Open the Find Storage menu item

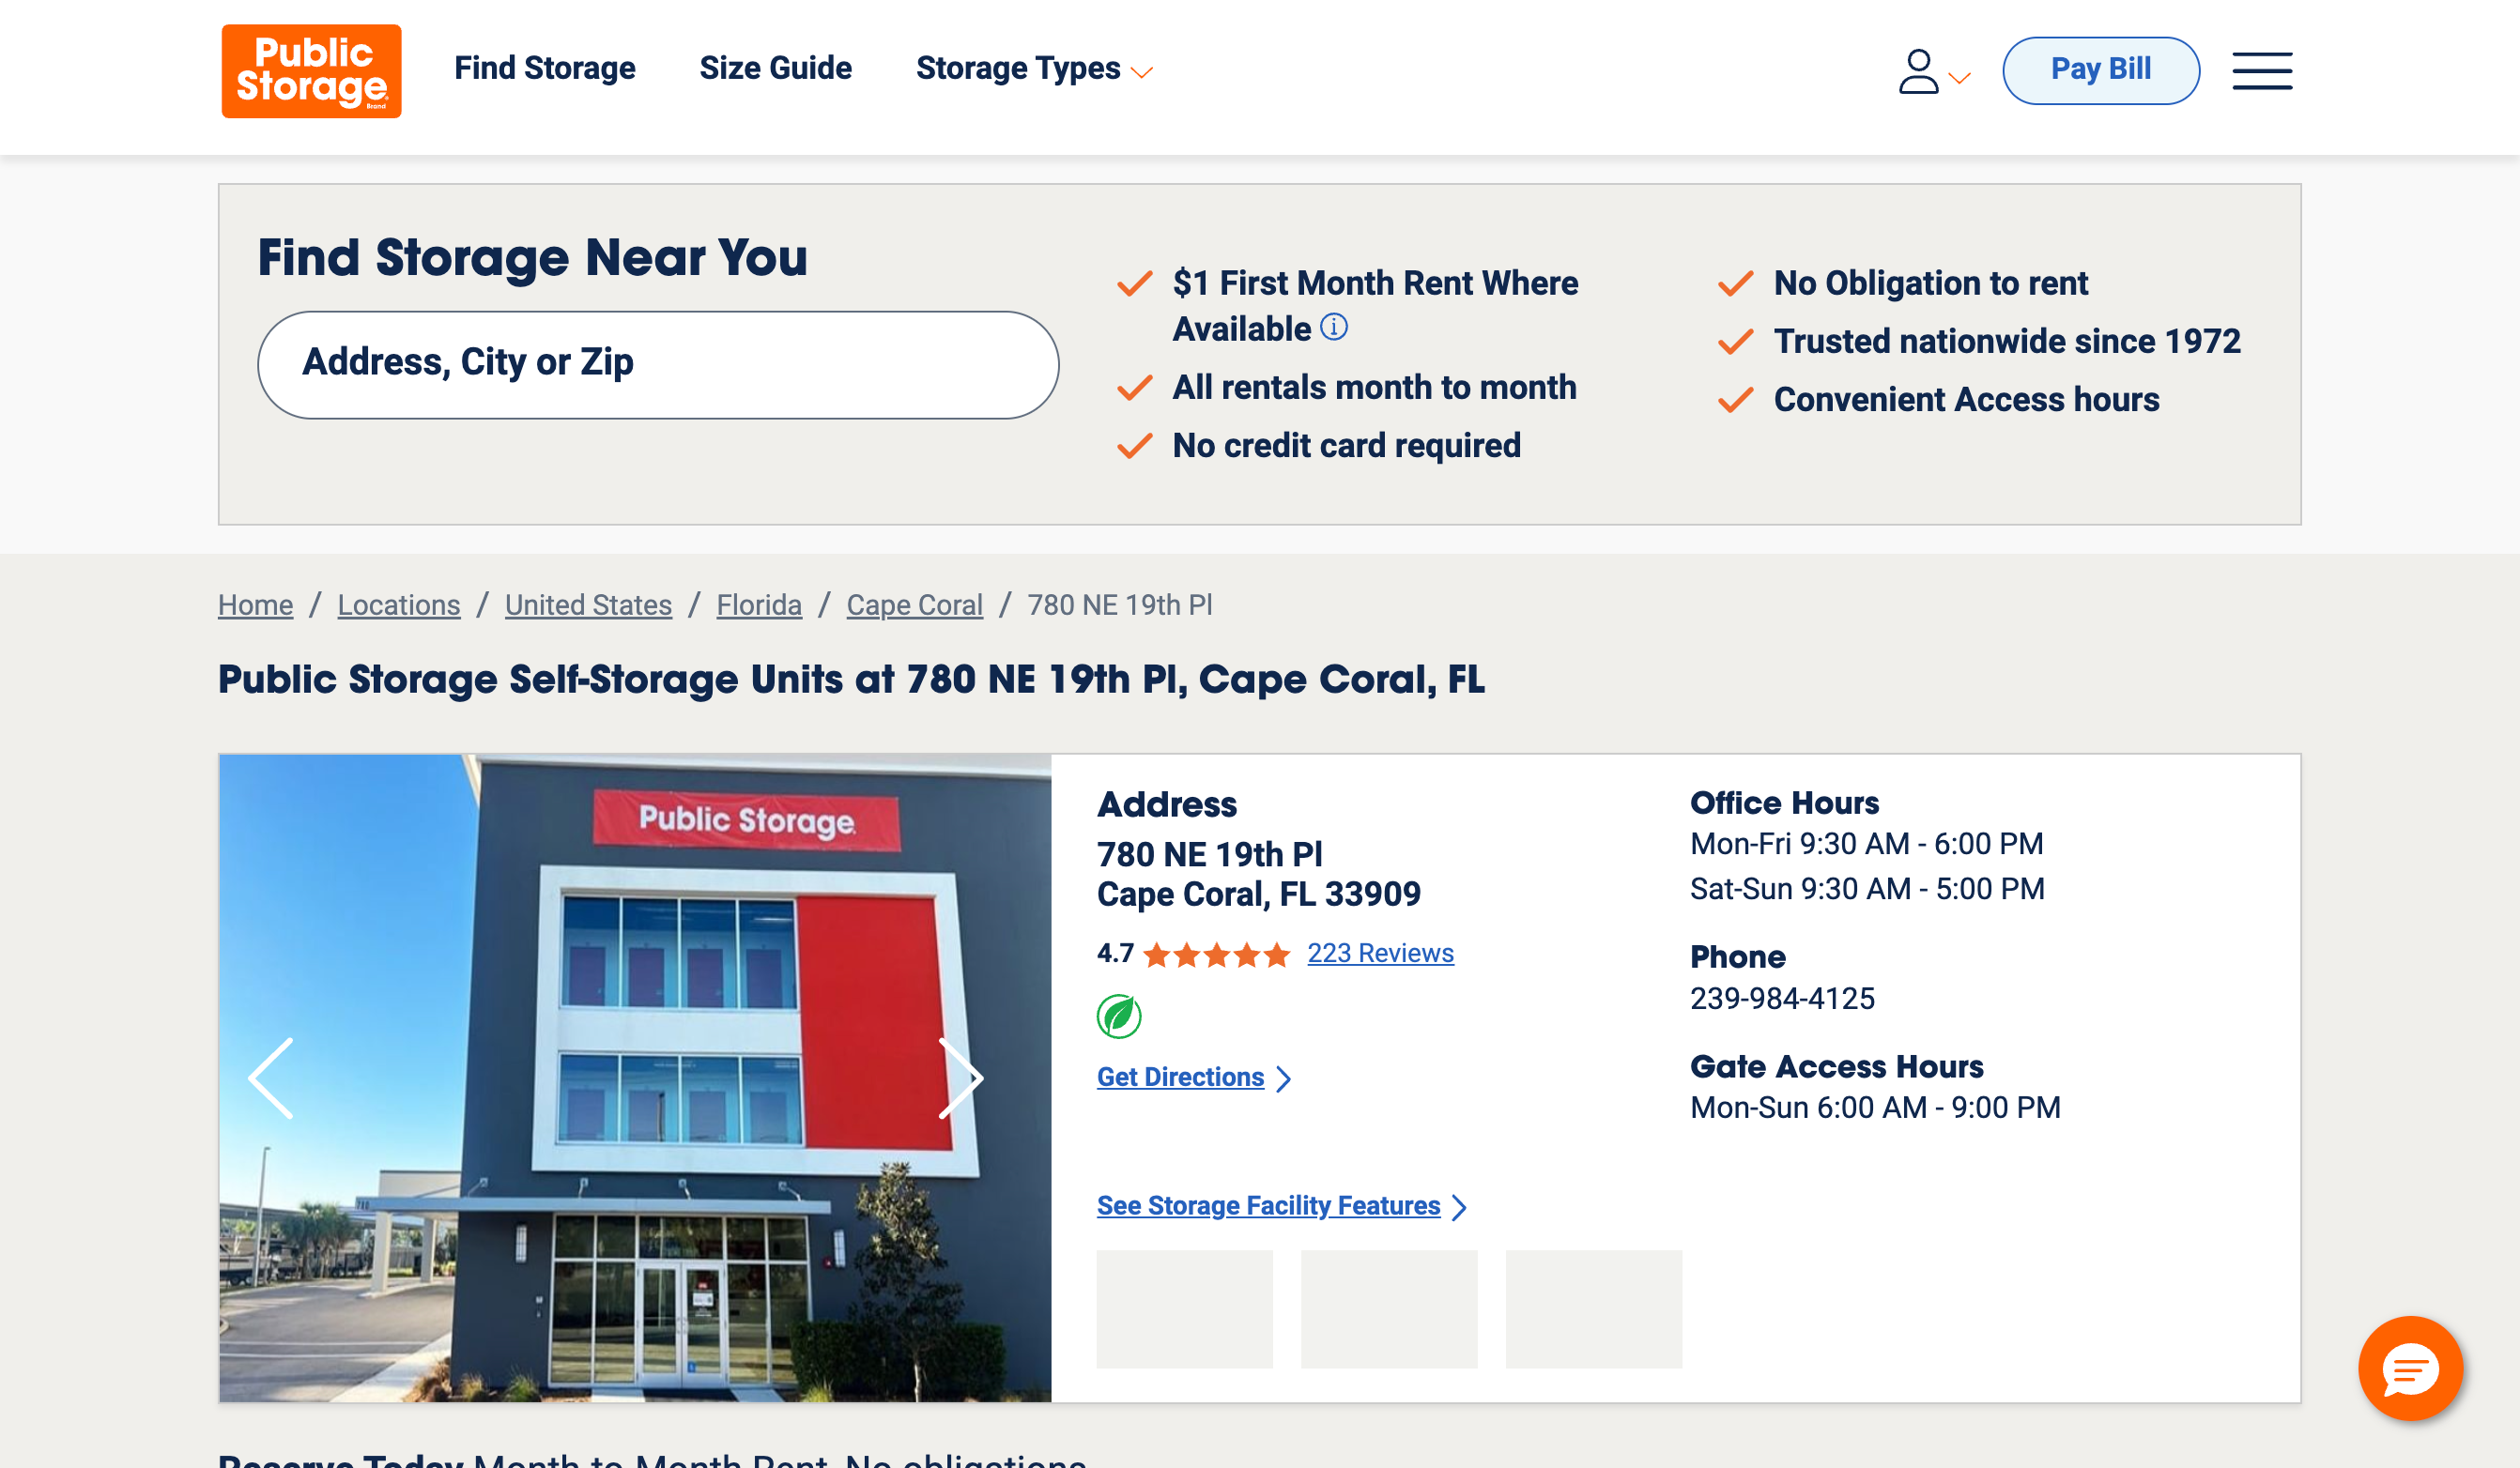tap(545, 68)
